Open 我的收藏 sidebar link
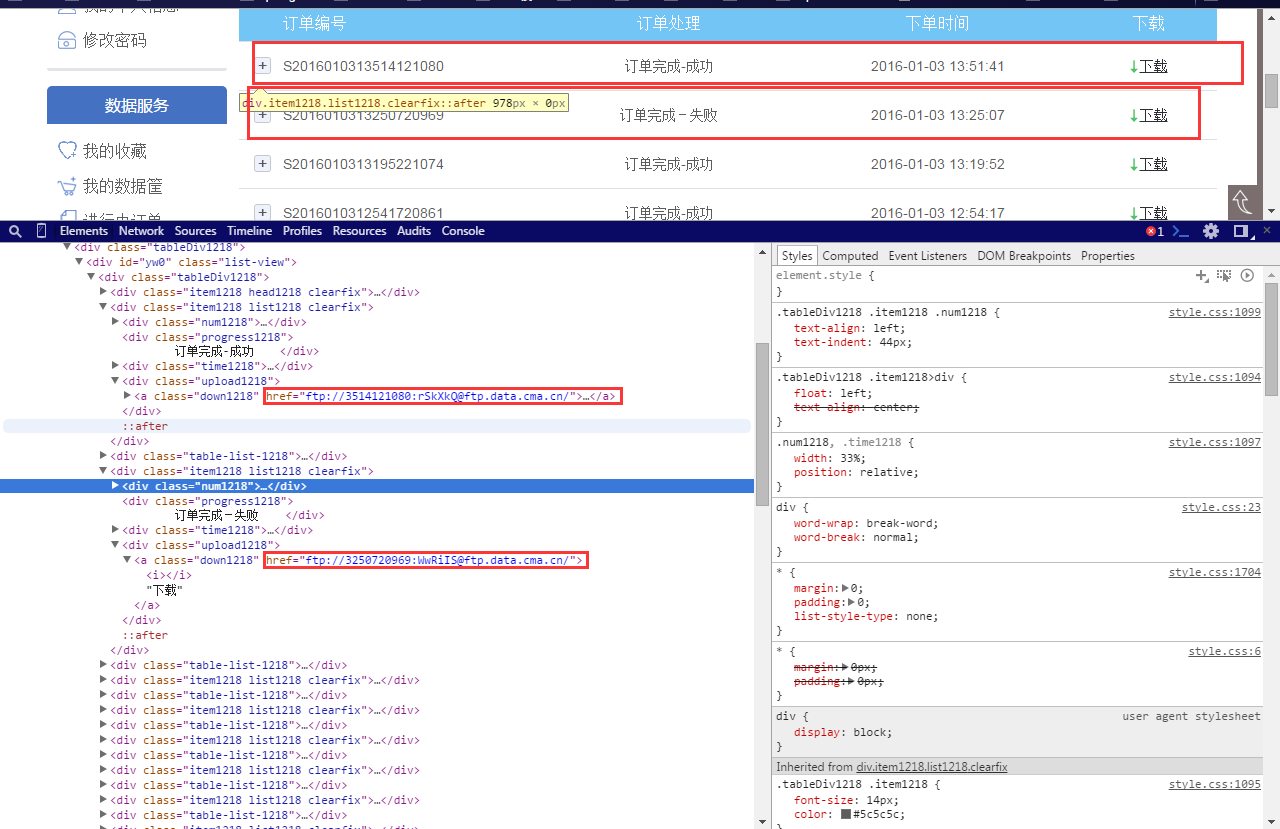The width and height of the screenshot is (1280, 829). tap(114, 151)
